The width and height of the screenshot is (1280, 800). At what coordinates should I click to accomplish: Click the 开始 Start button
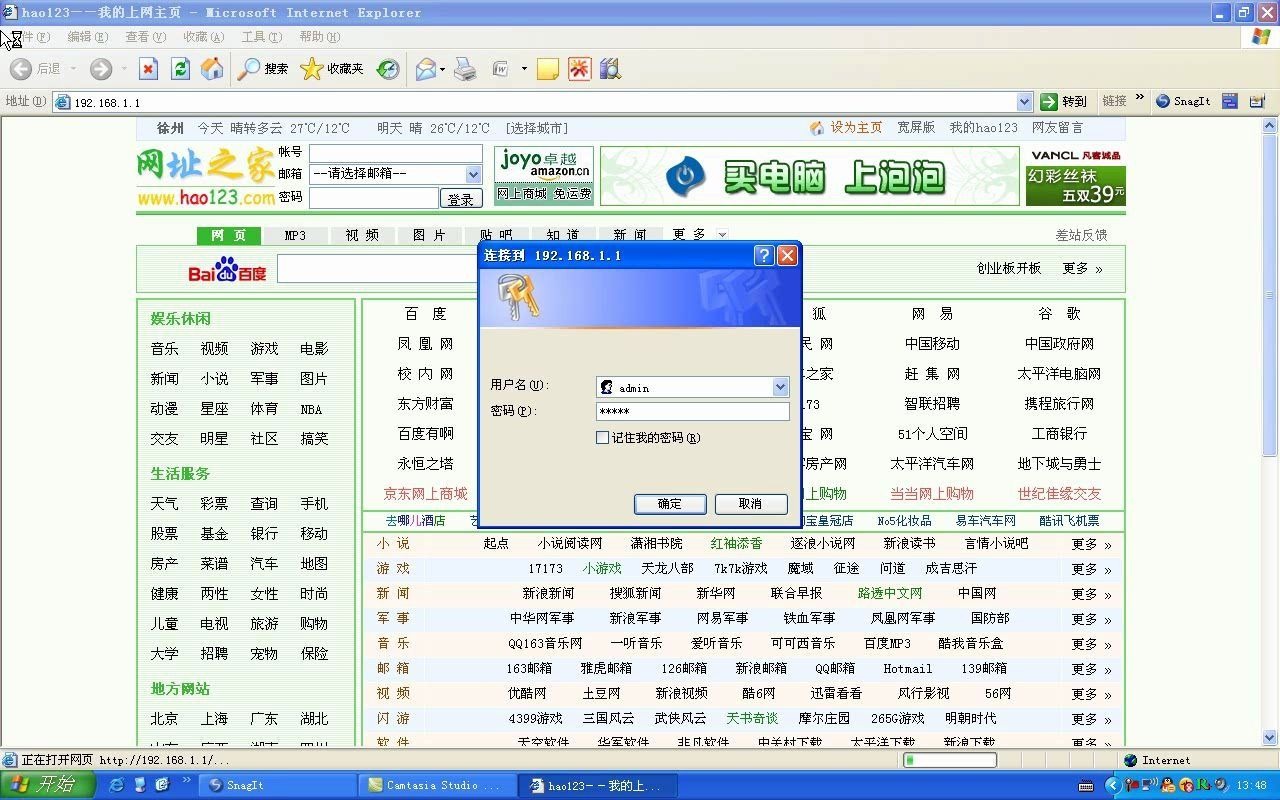(48, 785)
